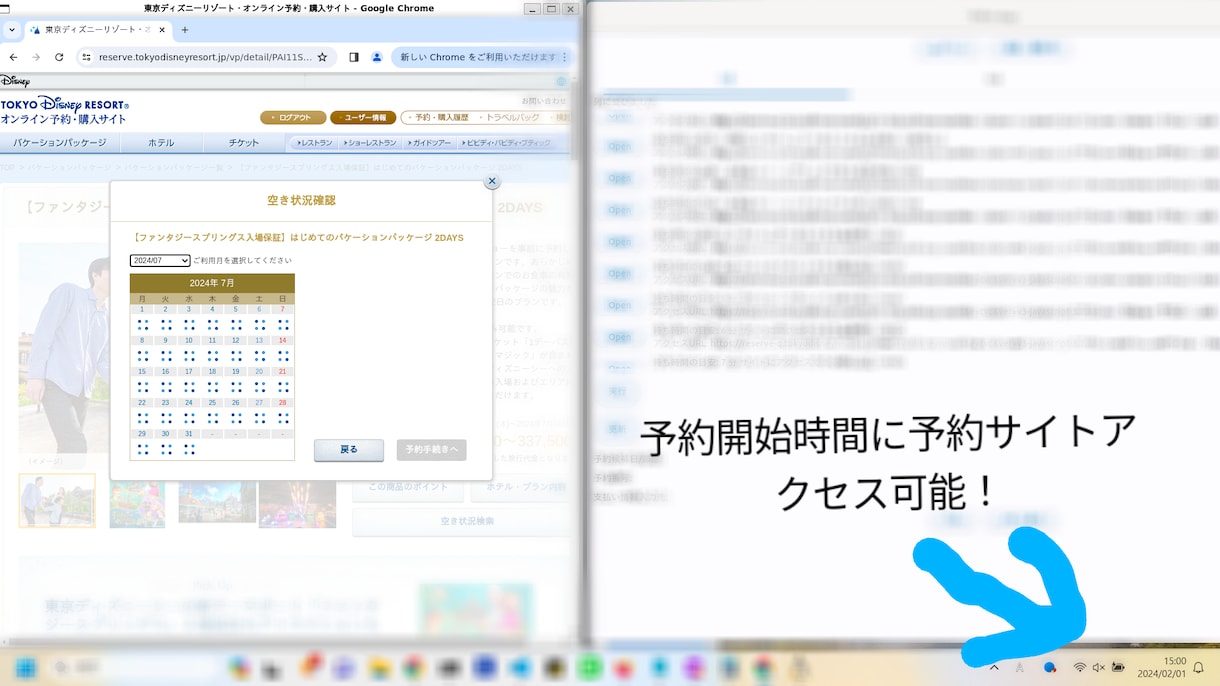Click IME input mode A indicator
1220x686 pixels.
[1020, 667]
